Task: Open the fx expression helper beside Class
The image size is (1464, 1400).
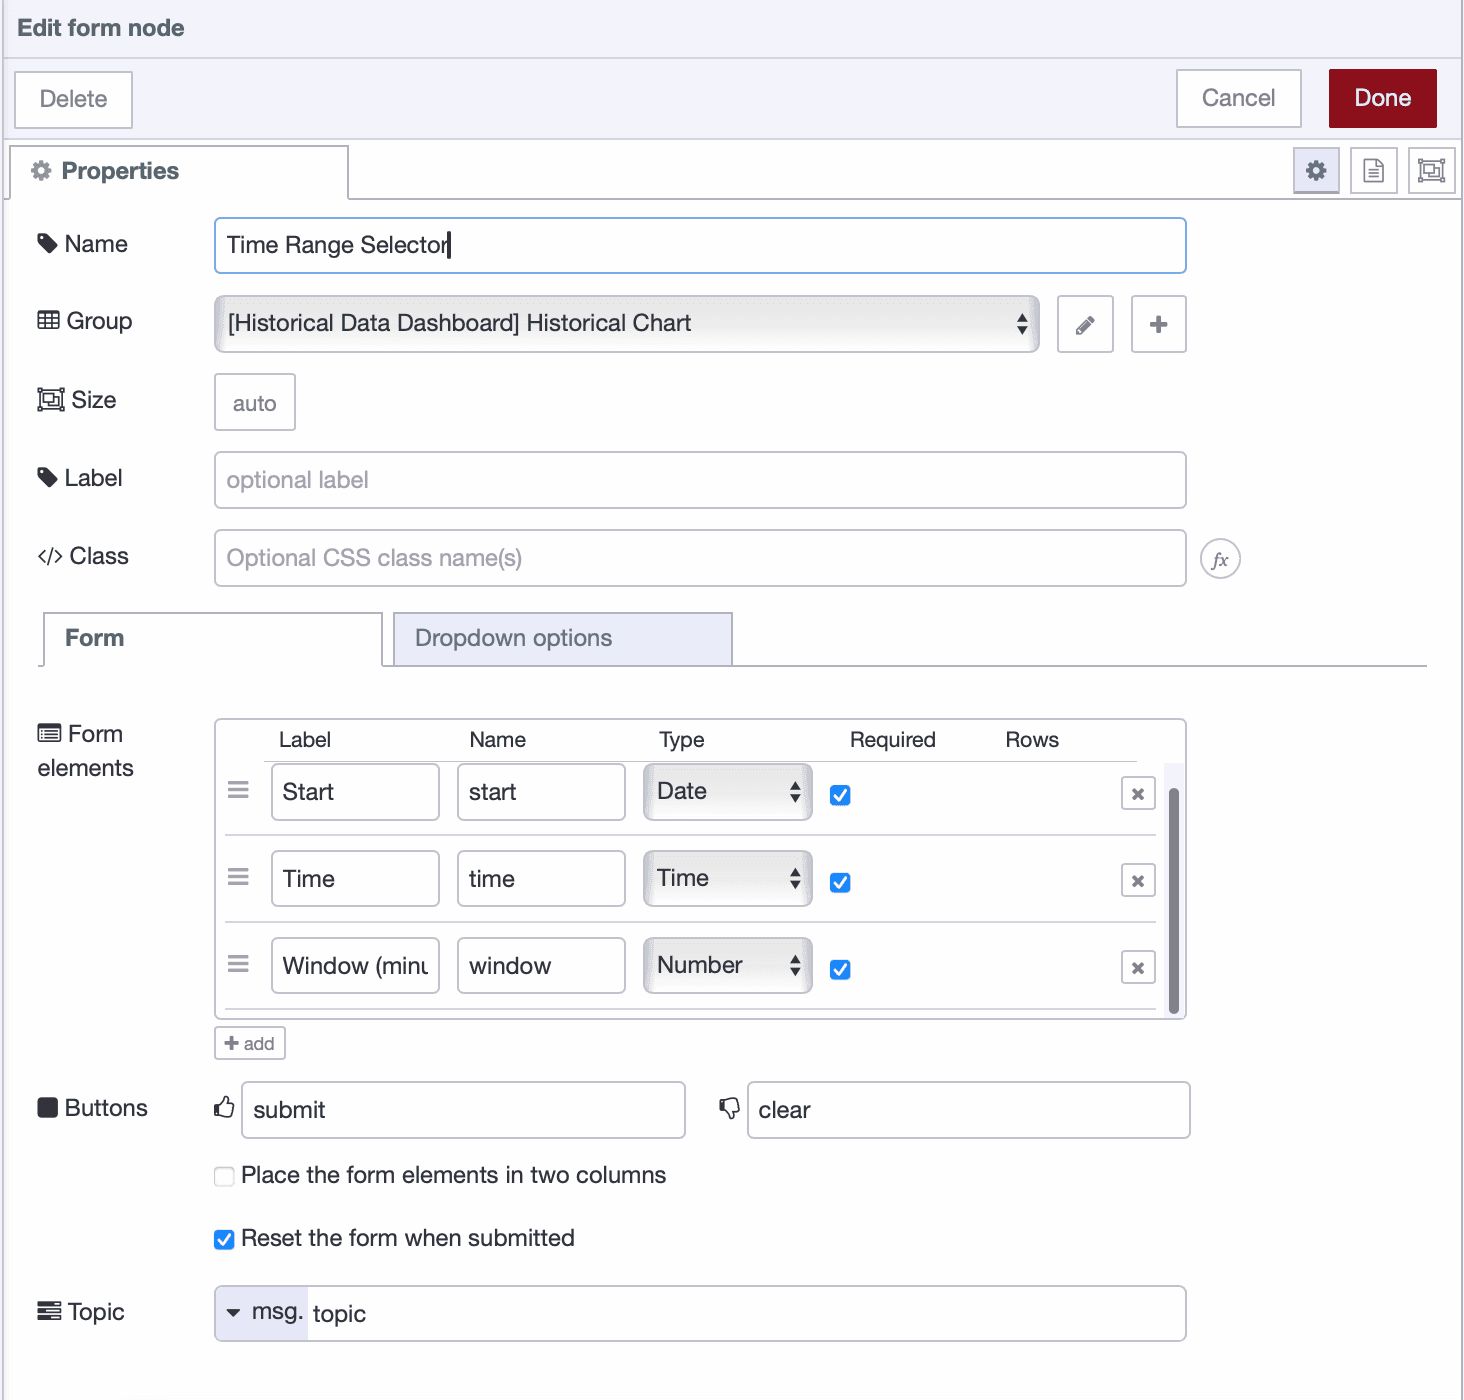Action: 1220,559
